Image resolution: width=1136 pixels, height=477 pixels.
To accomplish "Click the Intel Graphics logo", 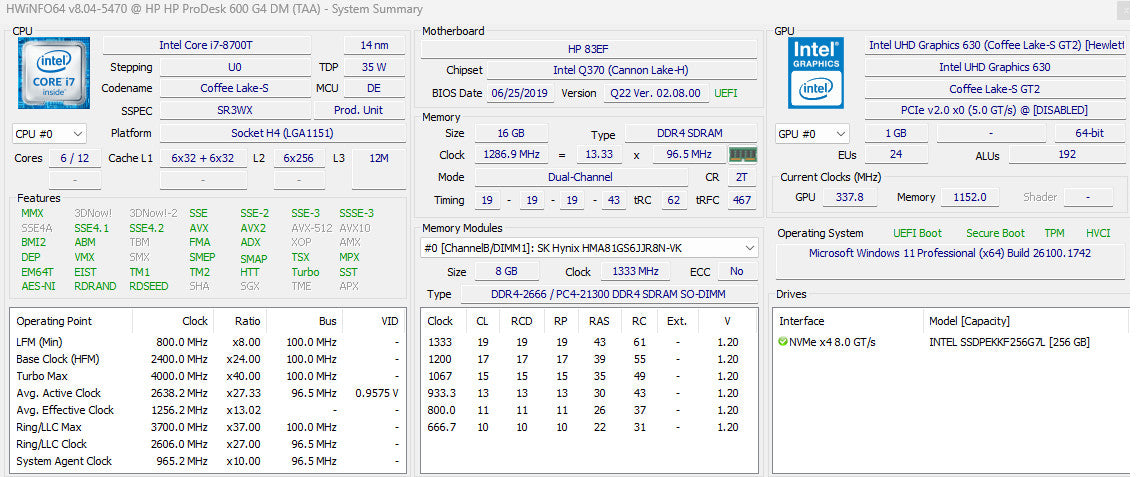I will click(x=816, y=73).
